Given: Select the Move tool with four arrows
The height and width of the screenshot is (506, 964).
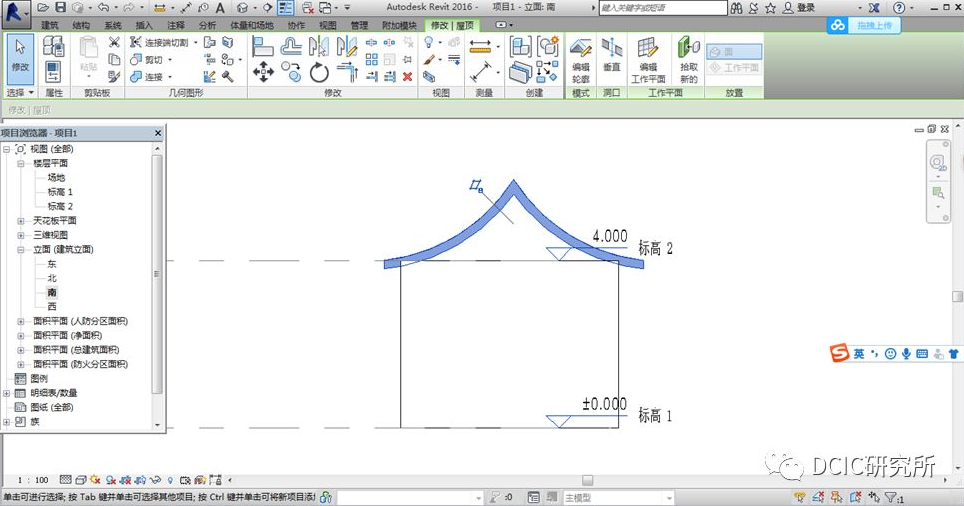Looking at the screenshot, I should pos(263,72).
